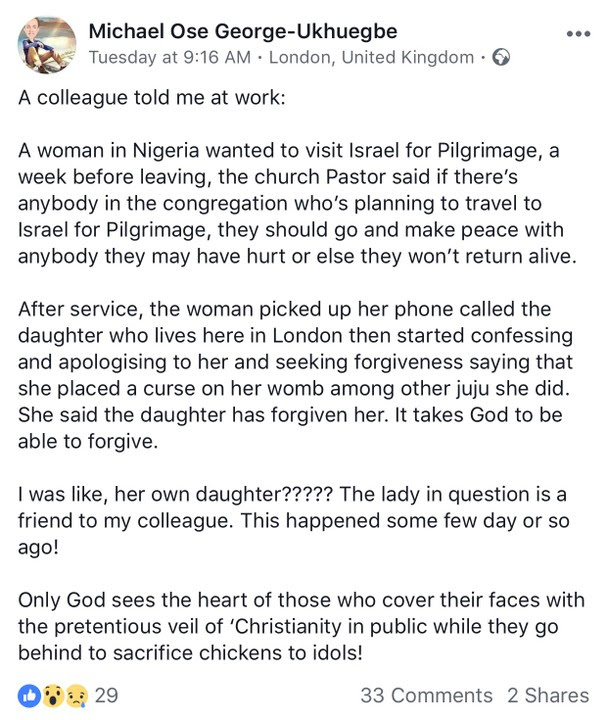Open Michael Ose George-Ukhuegbe's profile picture
Viewport: 608px width, 720px height.
[47, 45]
